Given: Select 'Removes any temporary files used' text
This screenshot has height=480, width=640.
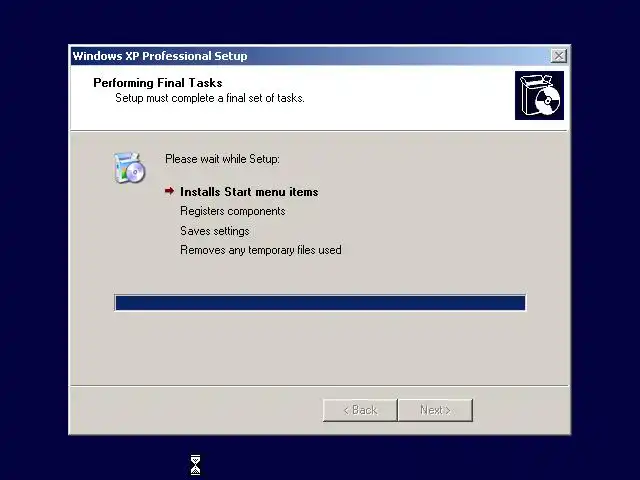Looking at the screenshot, I should 261,250.
